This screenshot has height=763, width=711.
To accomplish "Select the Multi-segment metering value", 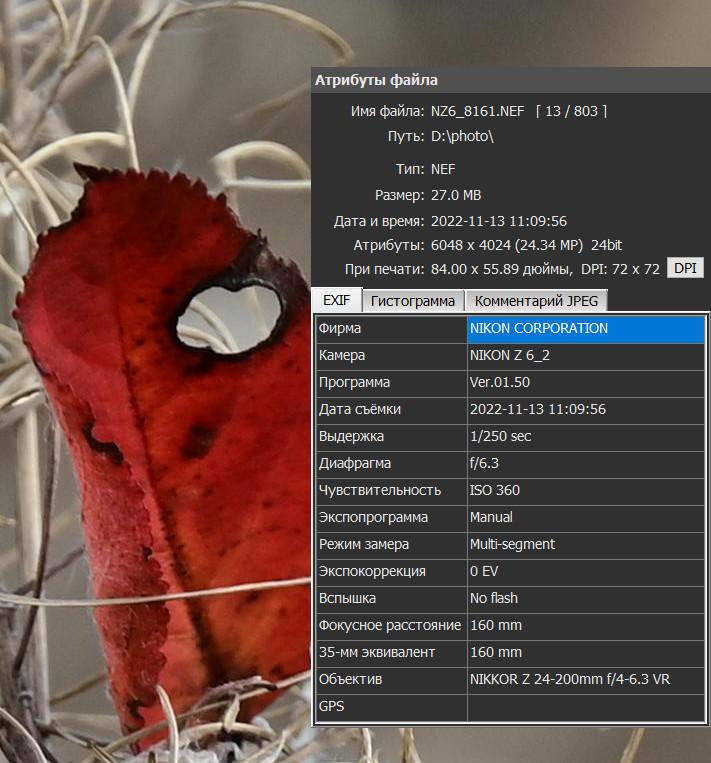I will 586,545.
